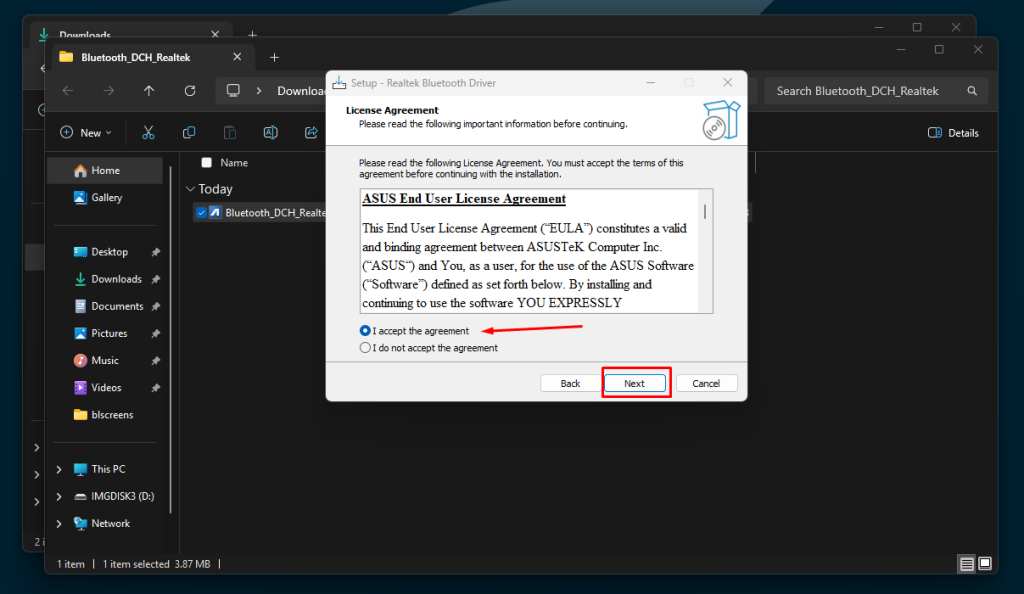The width and height of the screenshot is (1024, 594).
Task: Click Cancel to exit the installer
Action: [x=707, y=383]
